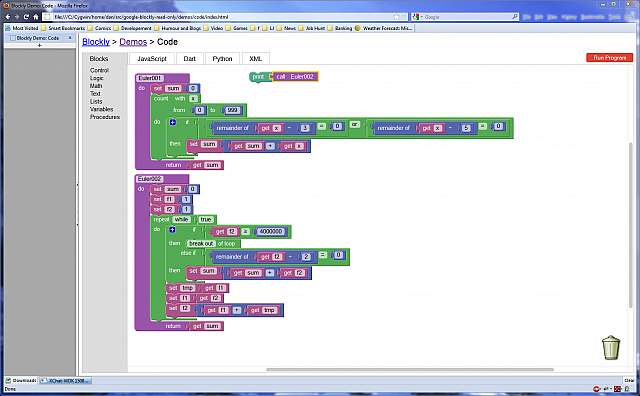
Task: Edit the 4000000 number field
Action: (x=271, y=231)
